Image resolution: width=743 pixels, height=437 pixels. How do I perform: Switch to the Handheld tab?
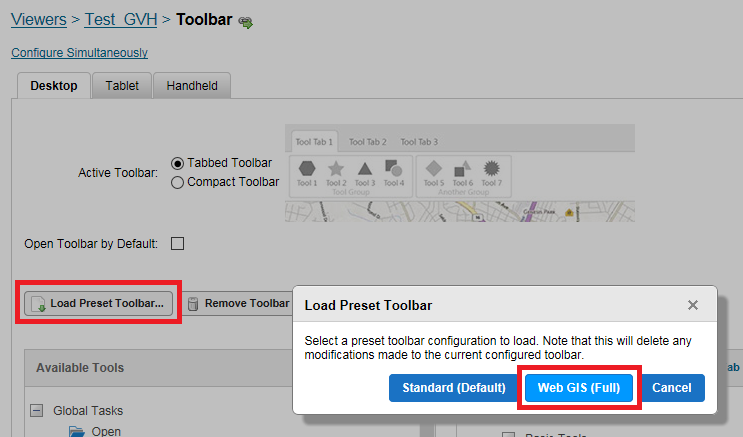click(192, 86)
